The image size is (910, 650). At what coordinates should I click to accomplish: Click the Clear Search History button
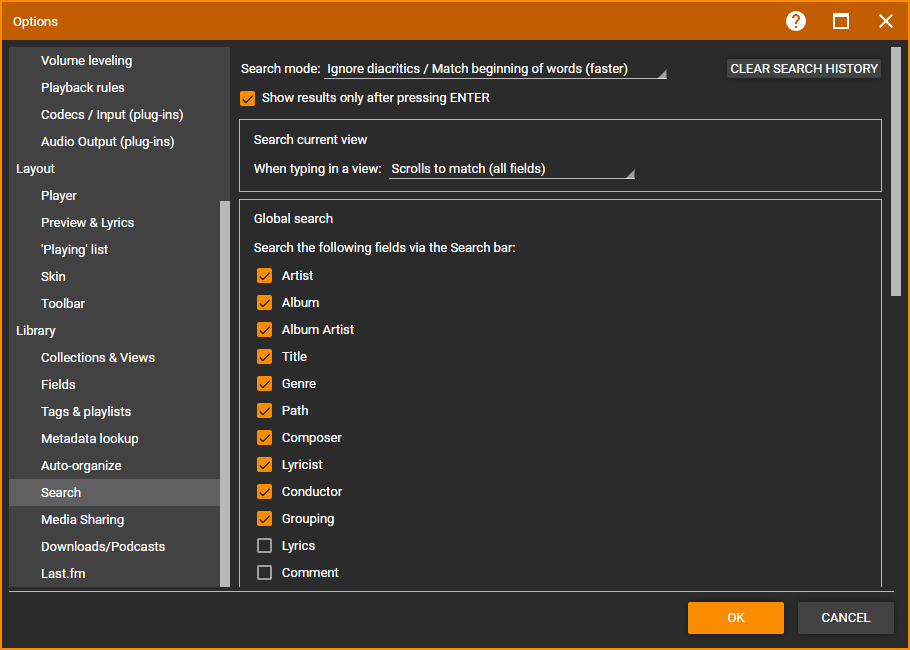(804, 69)
